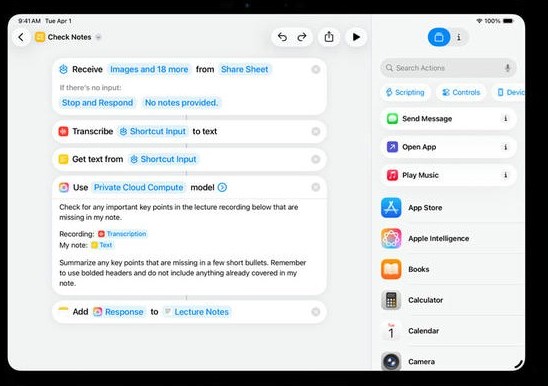This screenshot has width=548, height=386.
Task: Run the shortcut with the play button
Action: [x=356, y=37]
